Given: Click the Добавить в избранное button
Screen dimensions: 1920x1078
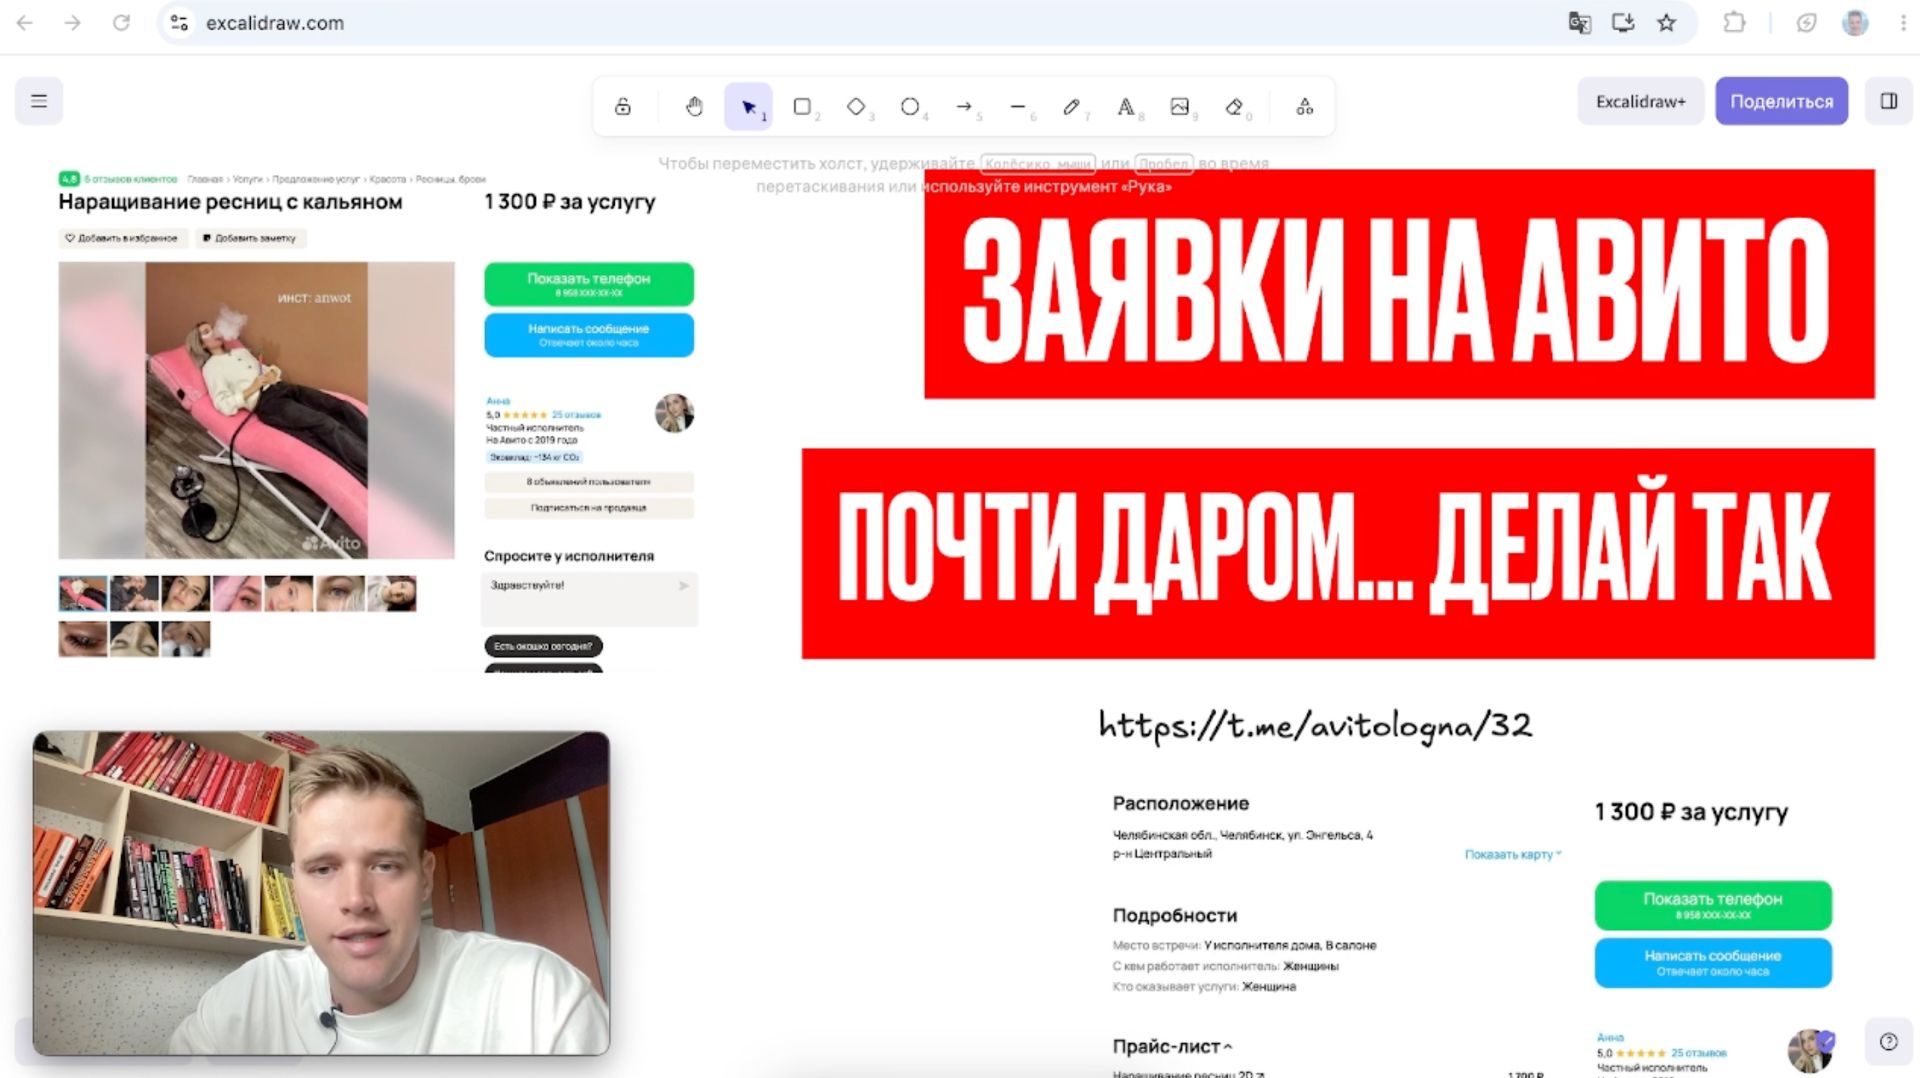Looking at the screenshot, I should 122,238.
